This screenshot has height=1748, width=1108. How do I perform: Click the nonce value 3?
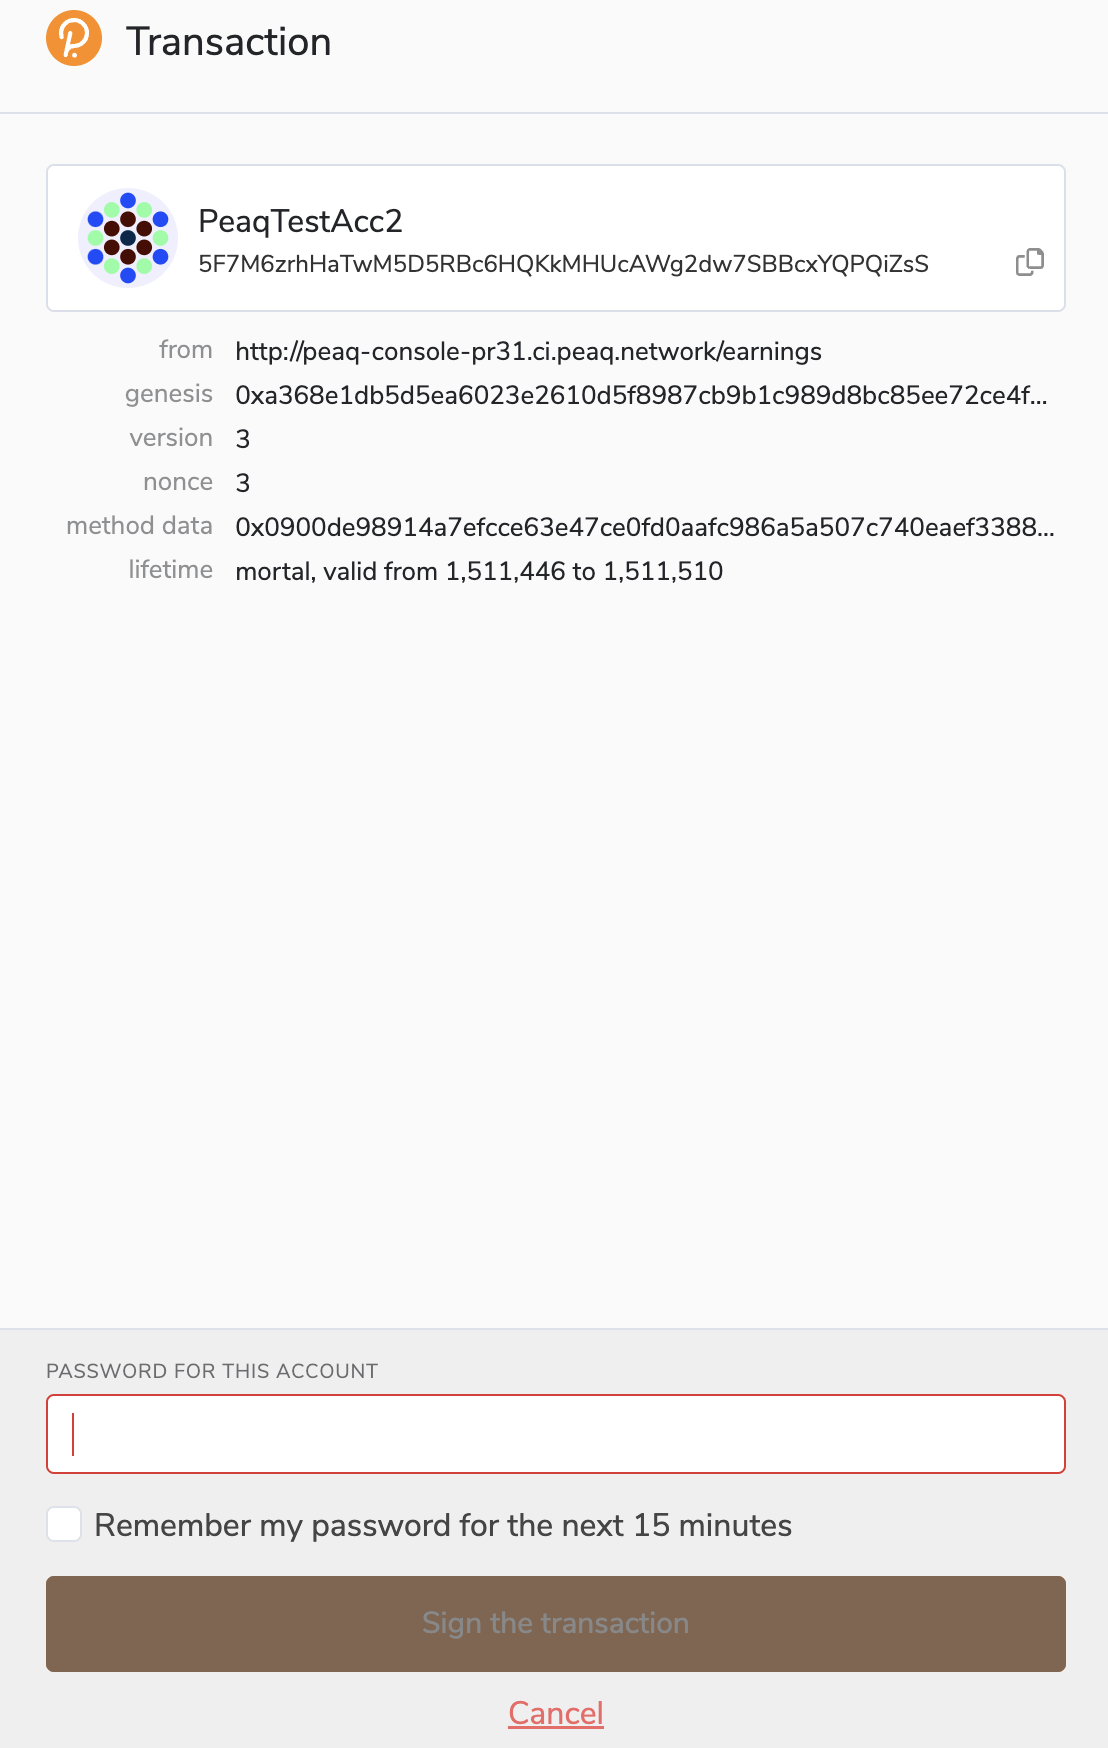(x=243, y=484)
